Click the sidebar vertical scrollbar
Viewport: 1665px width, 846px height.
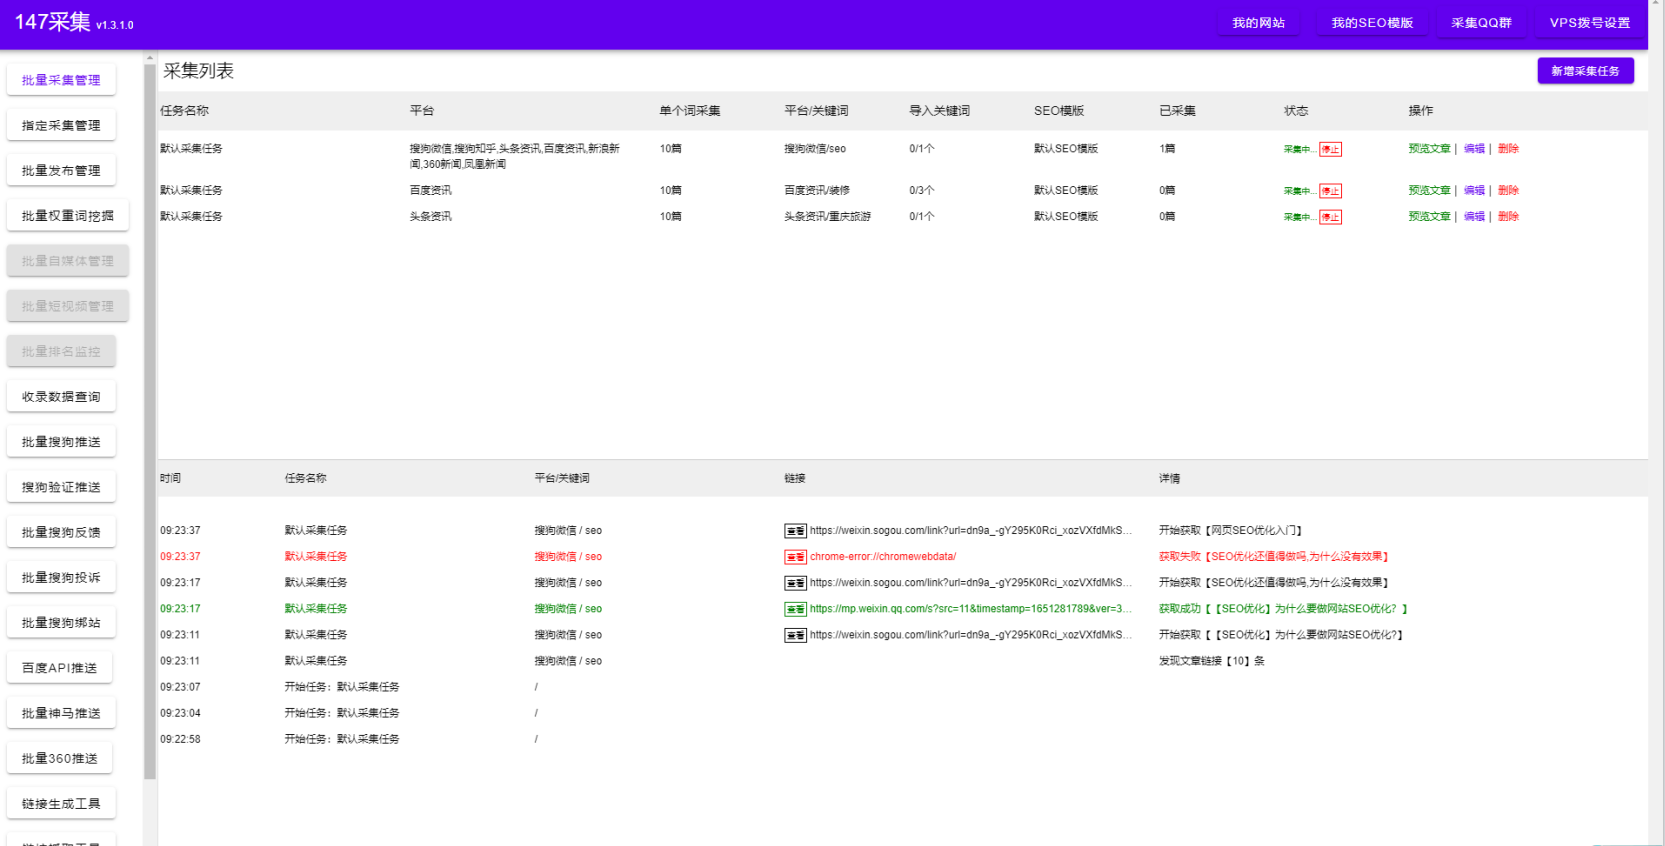click(150, 420)
